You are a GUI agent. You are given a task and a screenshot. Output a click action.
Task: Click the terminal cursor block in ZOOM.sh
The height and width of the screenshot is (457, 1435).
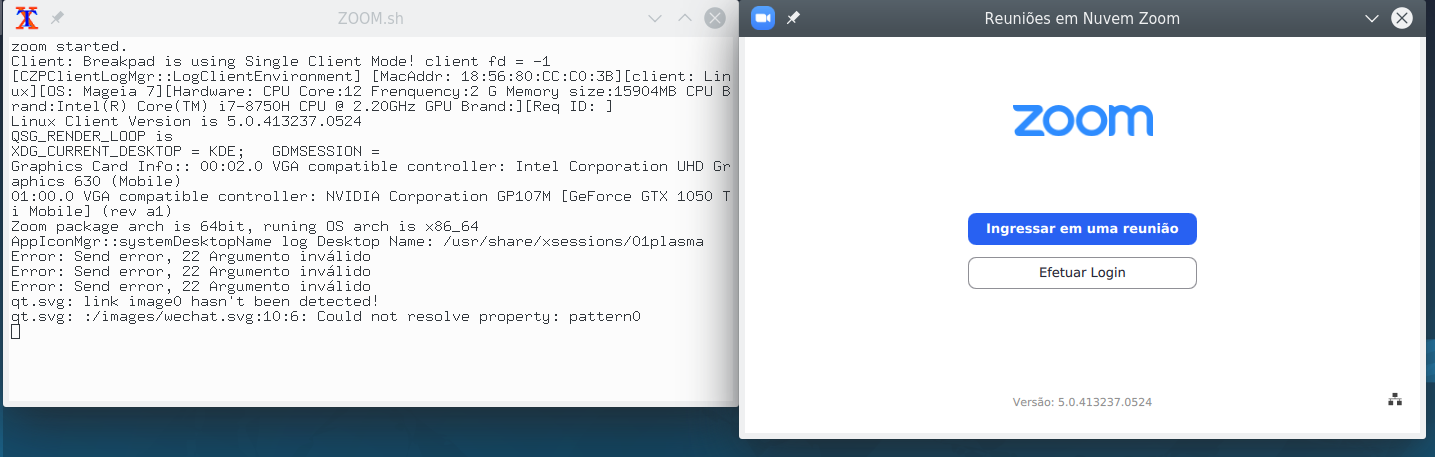pyautogui.click(x=15, y=331)
